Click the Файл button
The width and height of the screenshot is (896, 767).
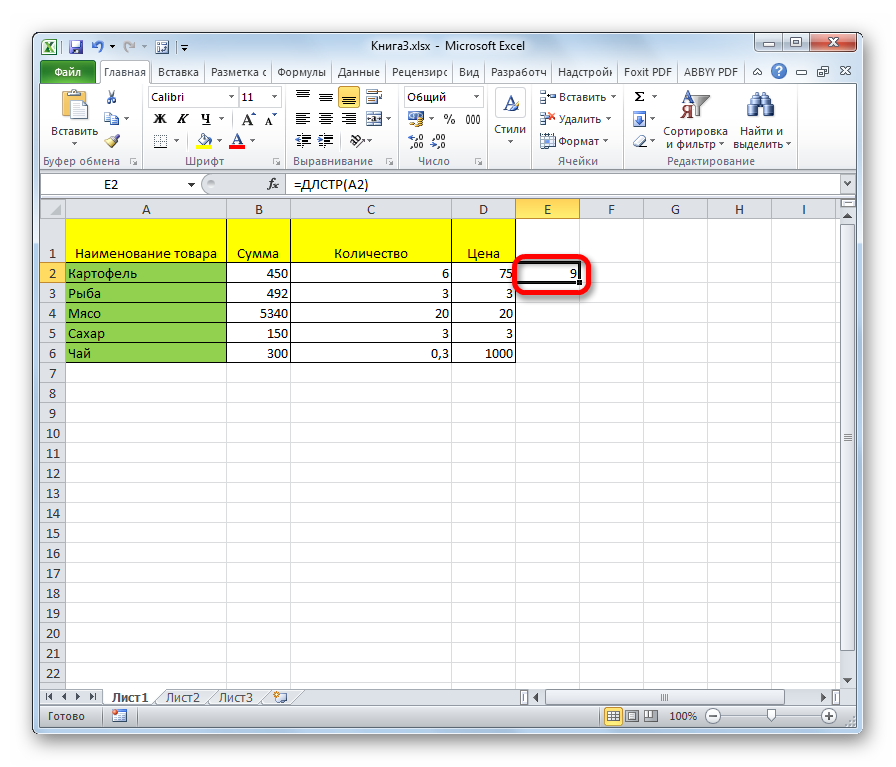[x=68, y=72]
